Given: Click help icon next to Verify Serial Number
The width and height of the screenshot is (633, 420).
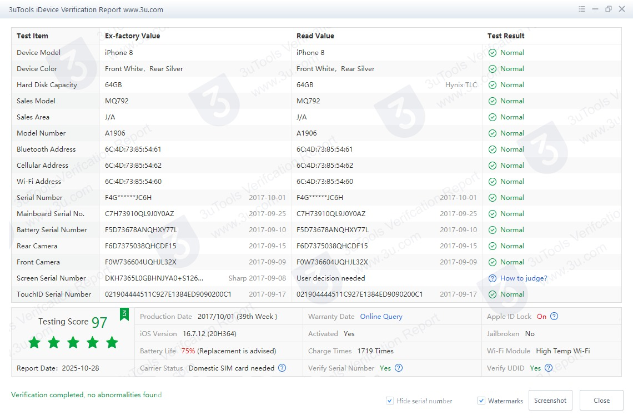Looking at the screenshot, I should pyautogui.click(x=399, y=368).
